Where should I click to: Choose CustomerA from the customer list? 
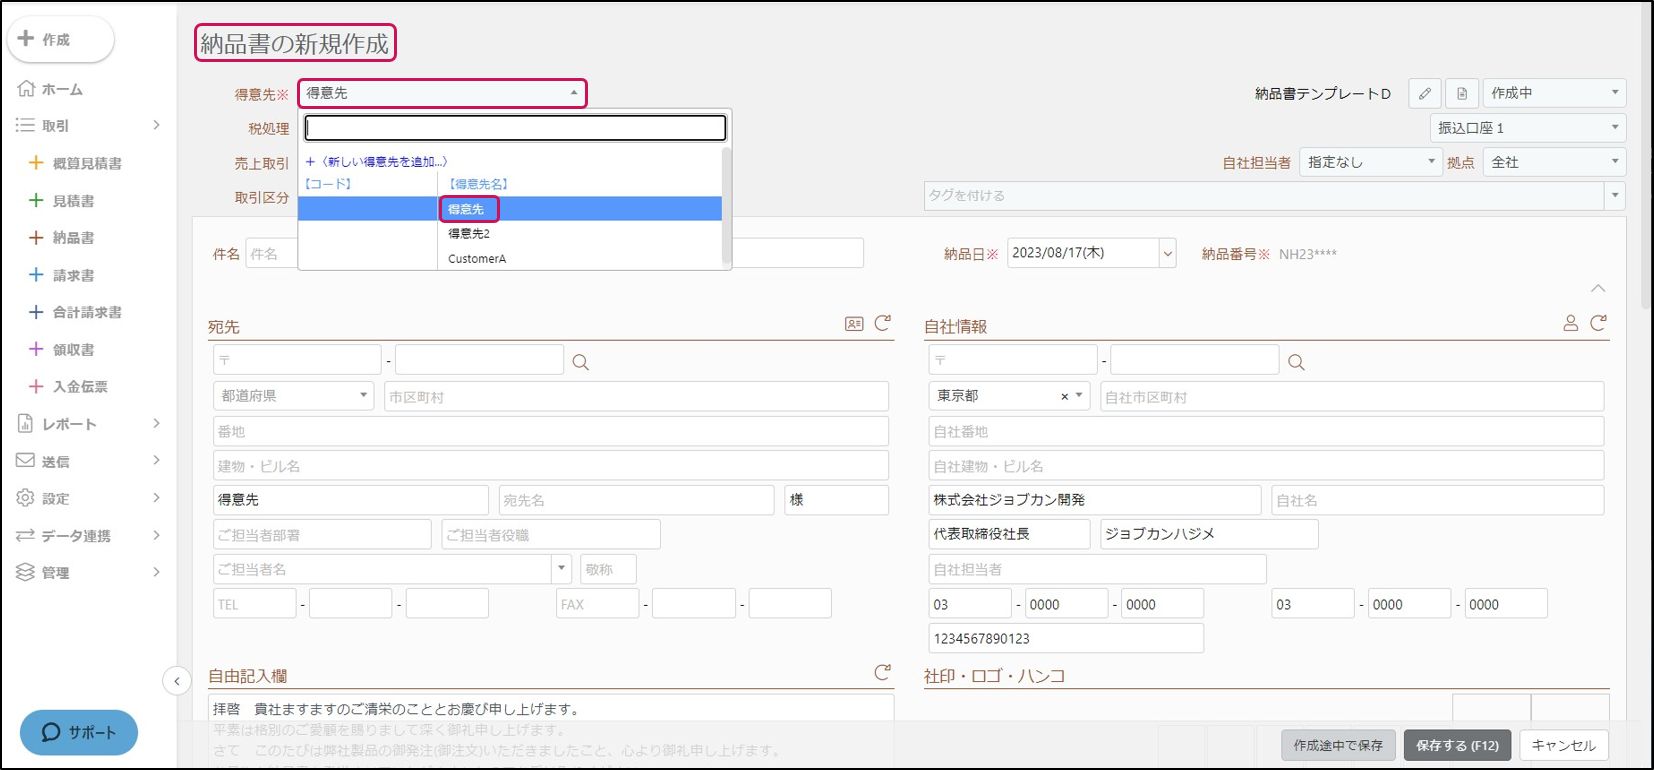(477, 259)
